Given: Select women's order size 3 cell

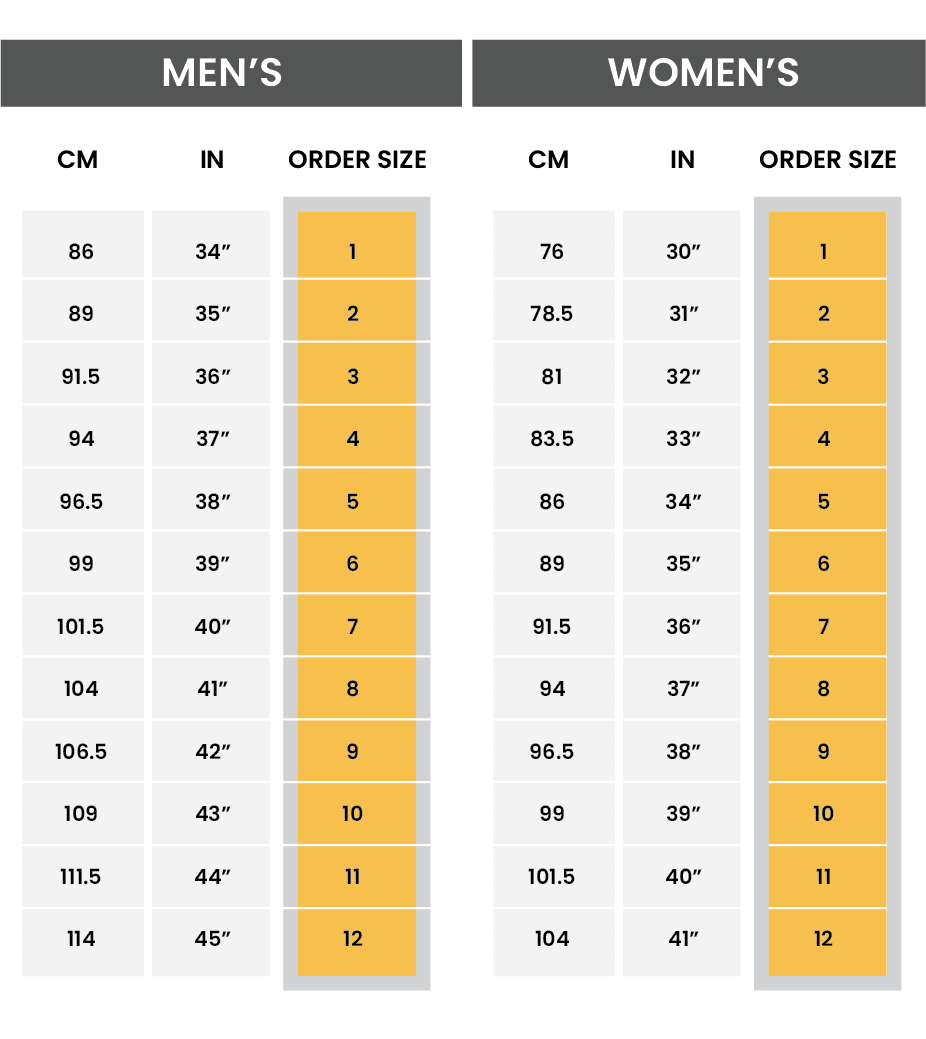Looking at the screenshot, I should click(827, 374).
